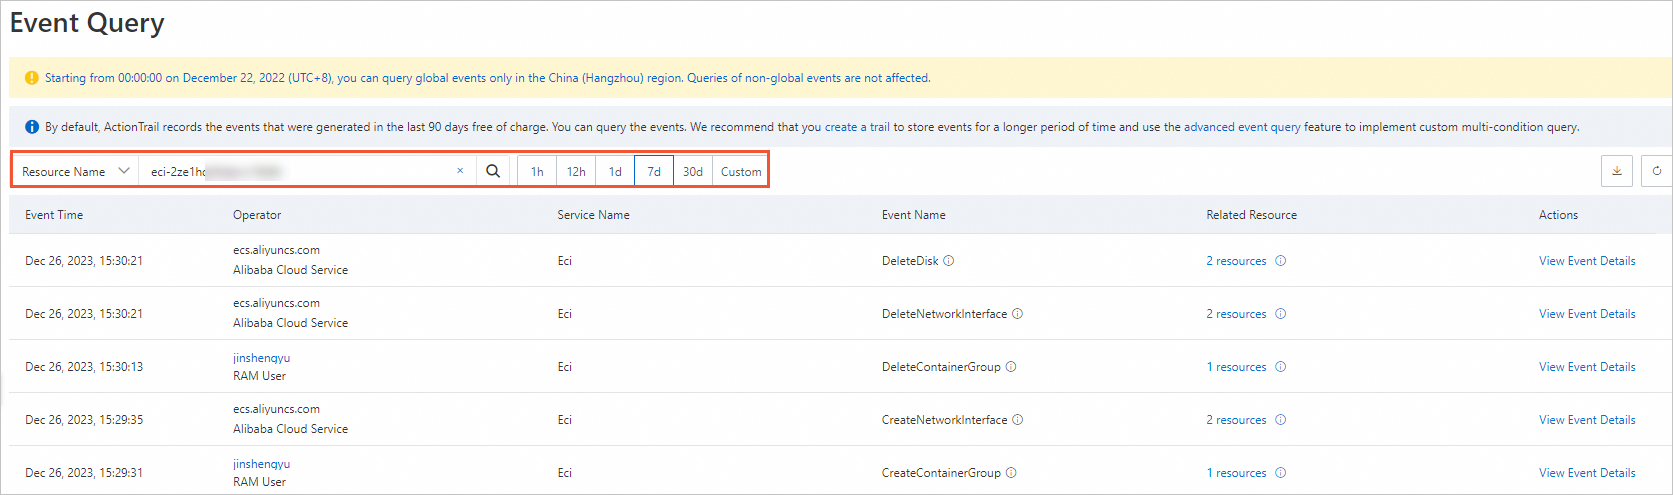
Task: Click the search magnifier icon
Action: [493, 171]
